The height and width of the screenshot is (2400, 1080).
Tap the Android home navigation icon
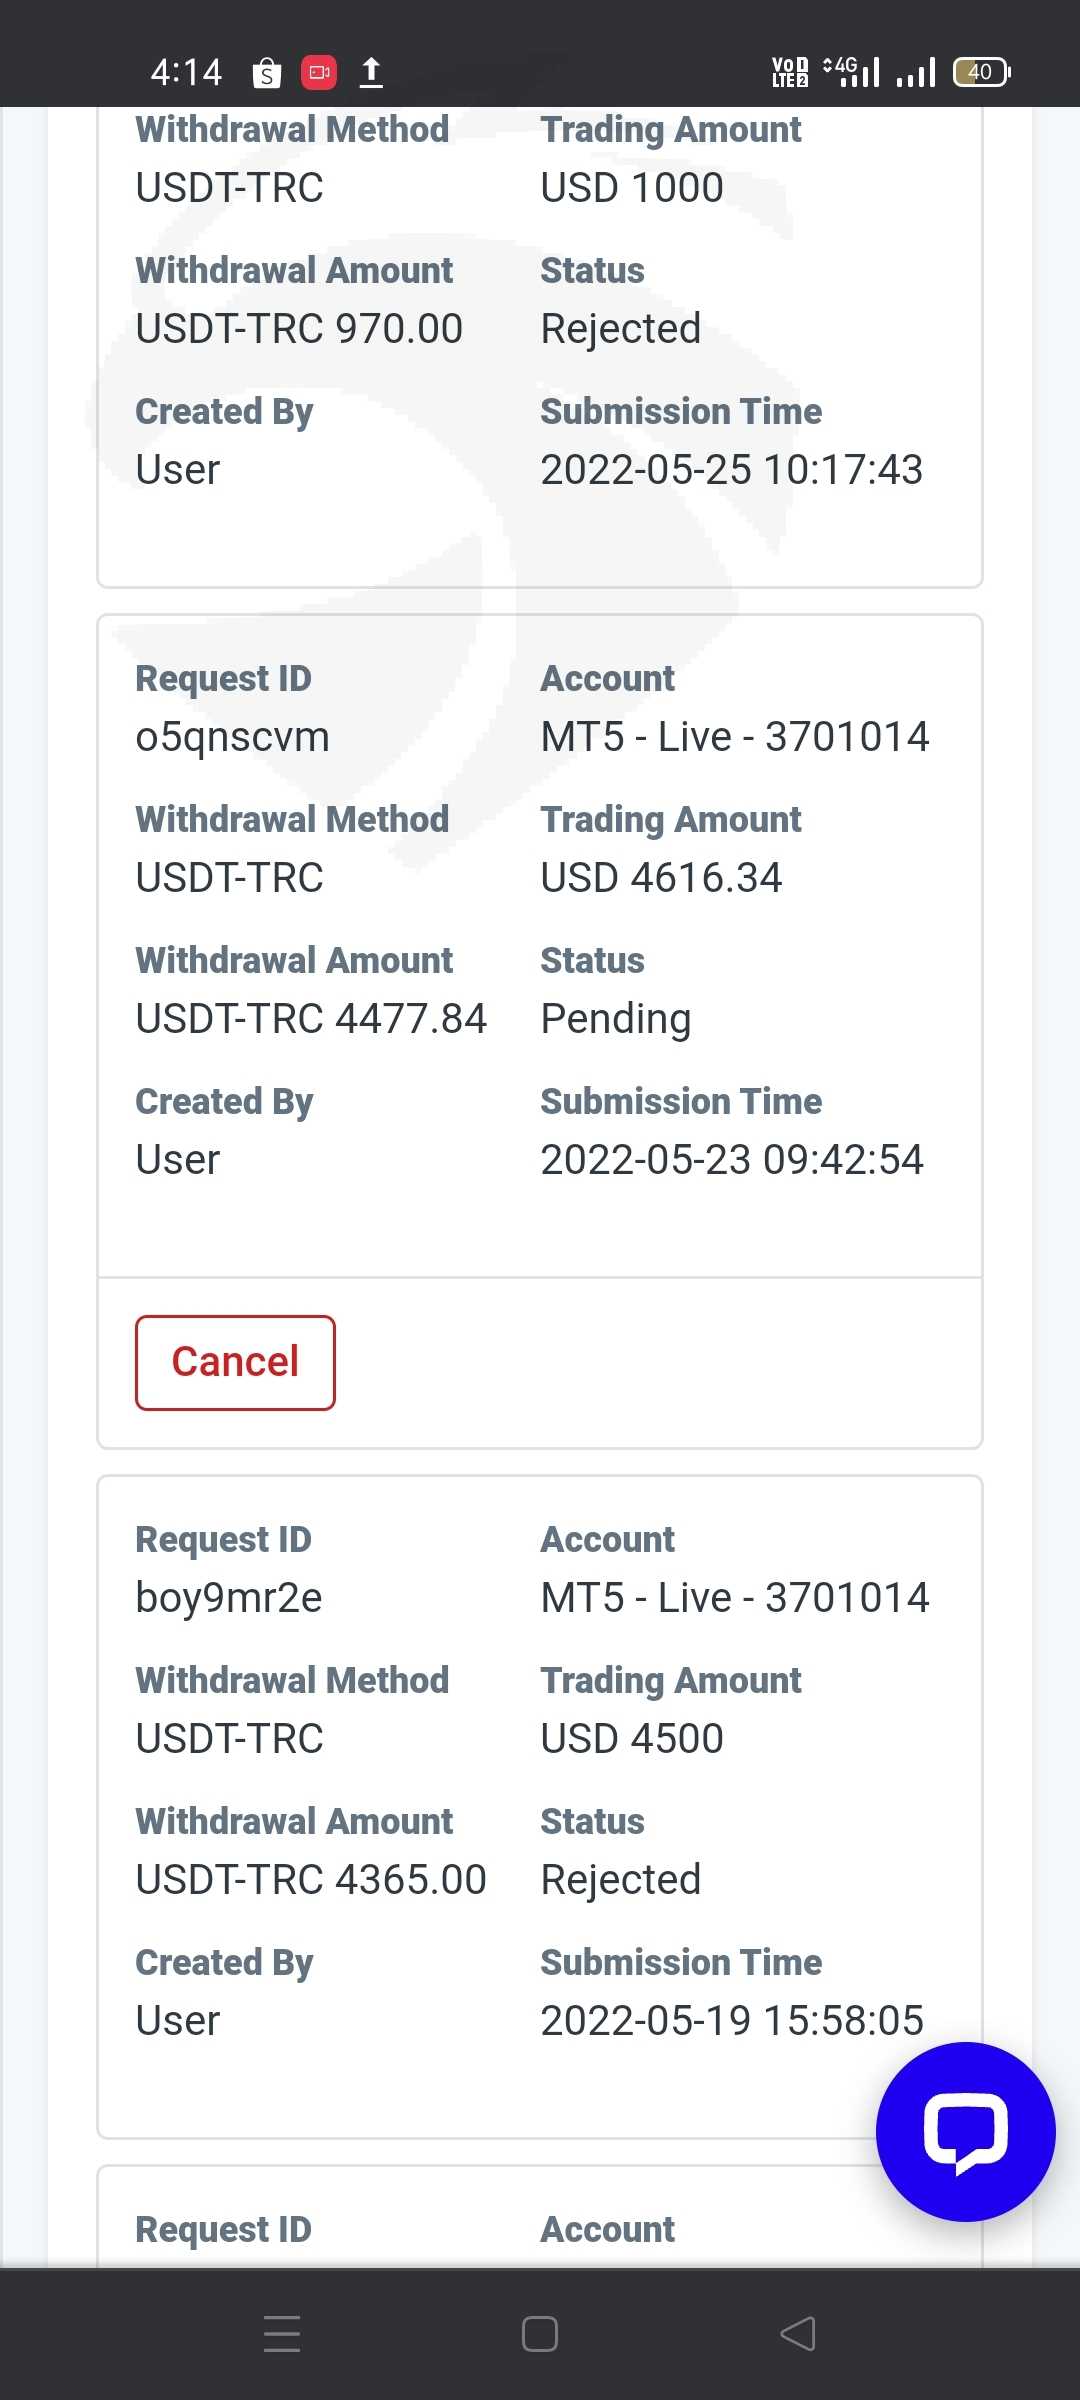pos(540,2334)
